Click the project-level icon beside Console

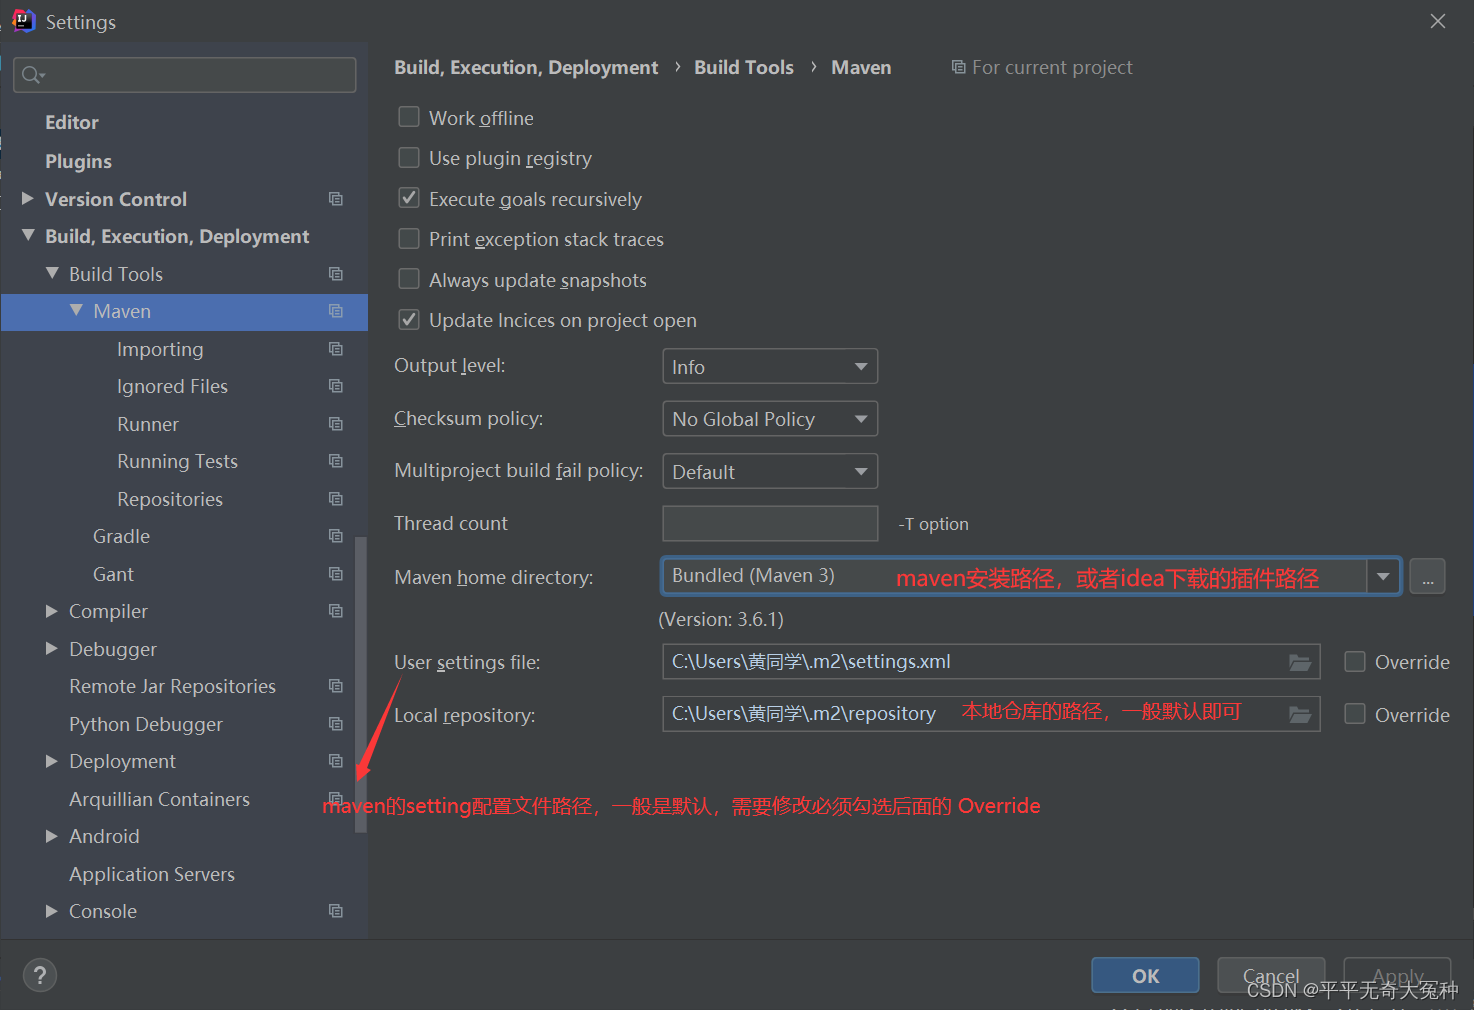(336, 911)
